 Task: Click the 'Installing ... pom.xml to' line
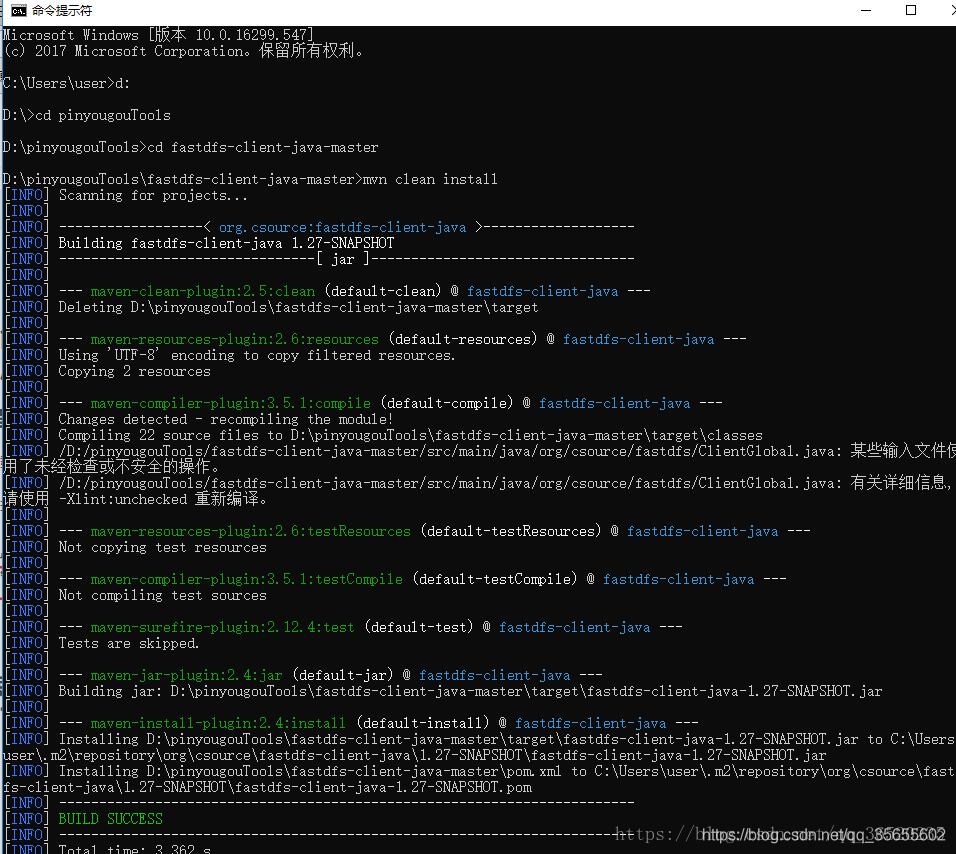tap(479, 771)
